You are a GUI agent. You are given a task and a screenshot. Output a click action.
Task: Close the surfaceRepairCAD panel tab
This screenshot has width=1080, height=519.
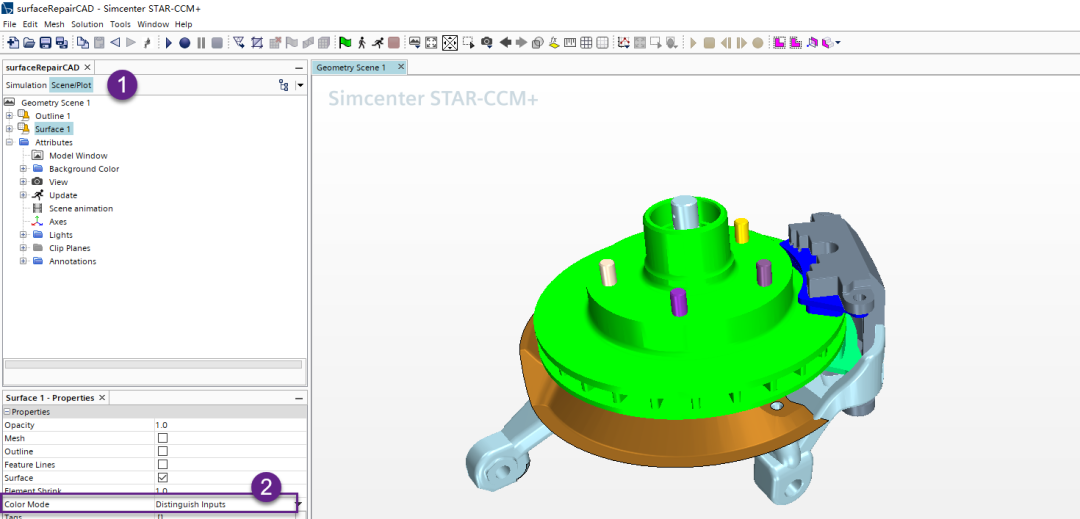pos(87,67)
